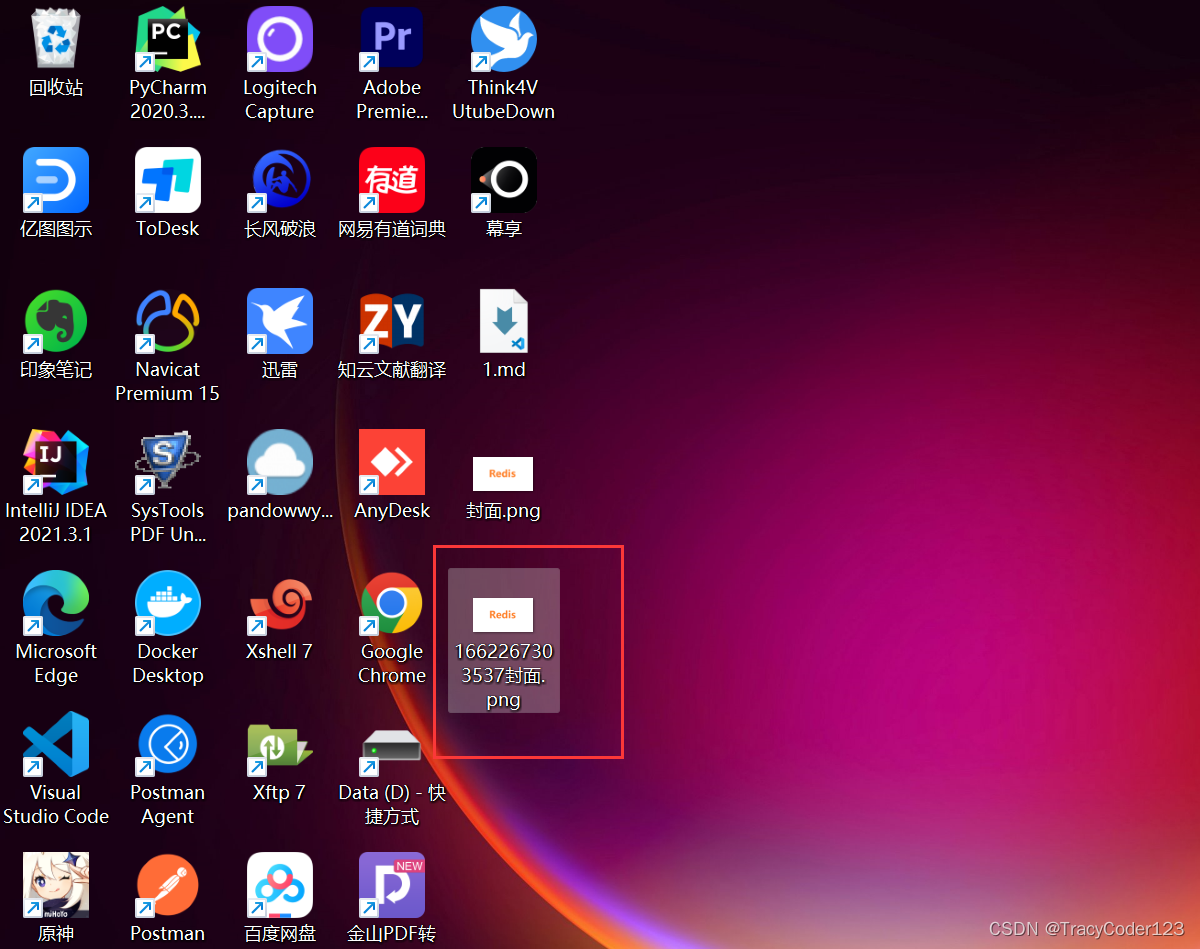Click the Logitech Capture shortcut
Viewport: 1200px width, 949px height.
tap(280, 40)
